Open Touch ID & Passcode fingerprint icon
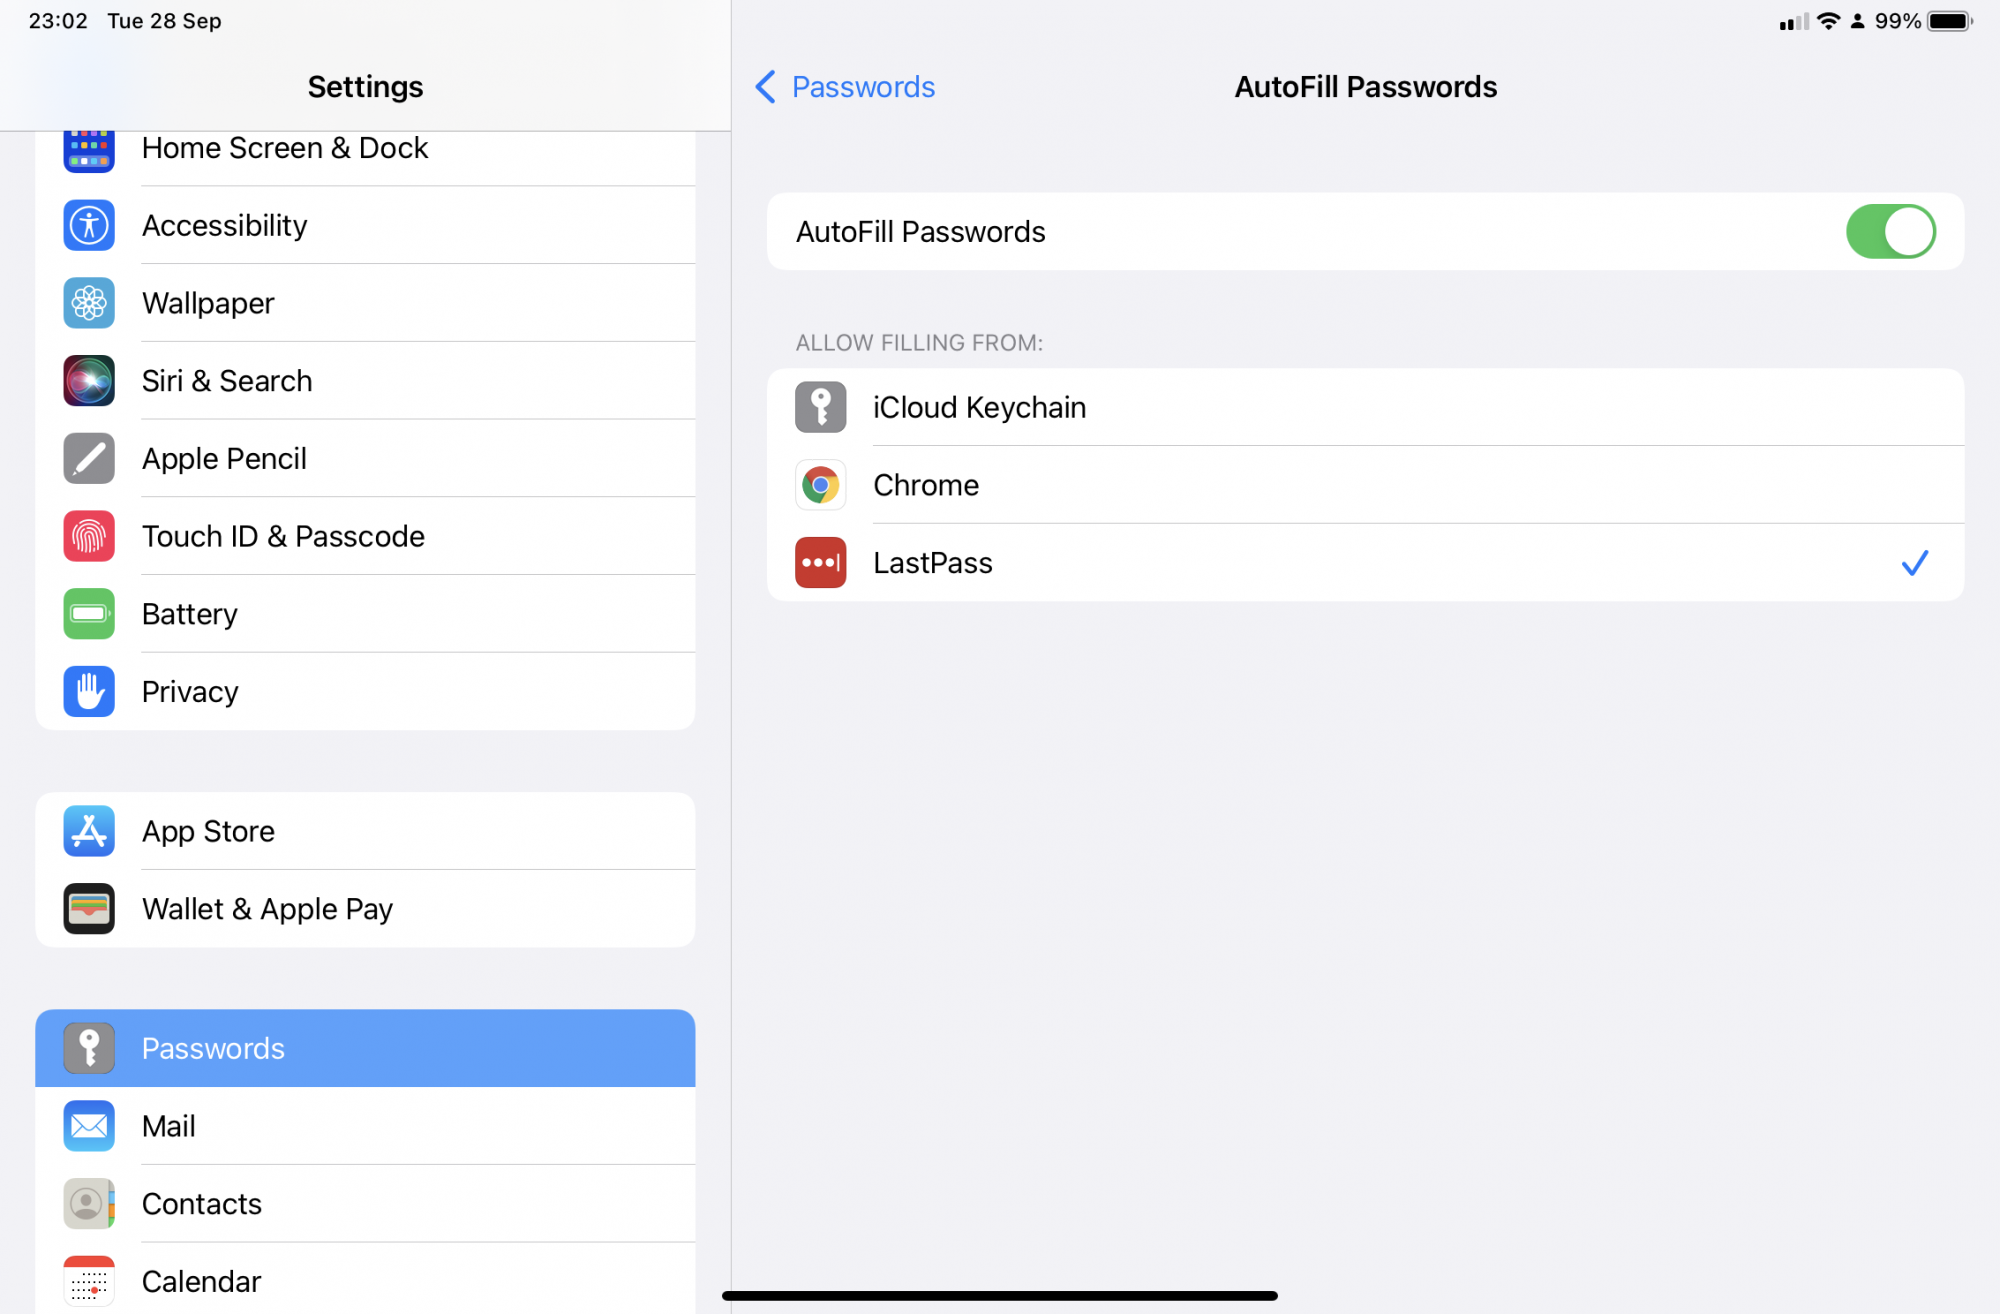Image resolution: width=2000 pixels, height=1314 pixels. (x=89, y=536)
